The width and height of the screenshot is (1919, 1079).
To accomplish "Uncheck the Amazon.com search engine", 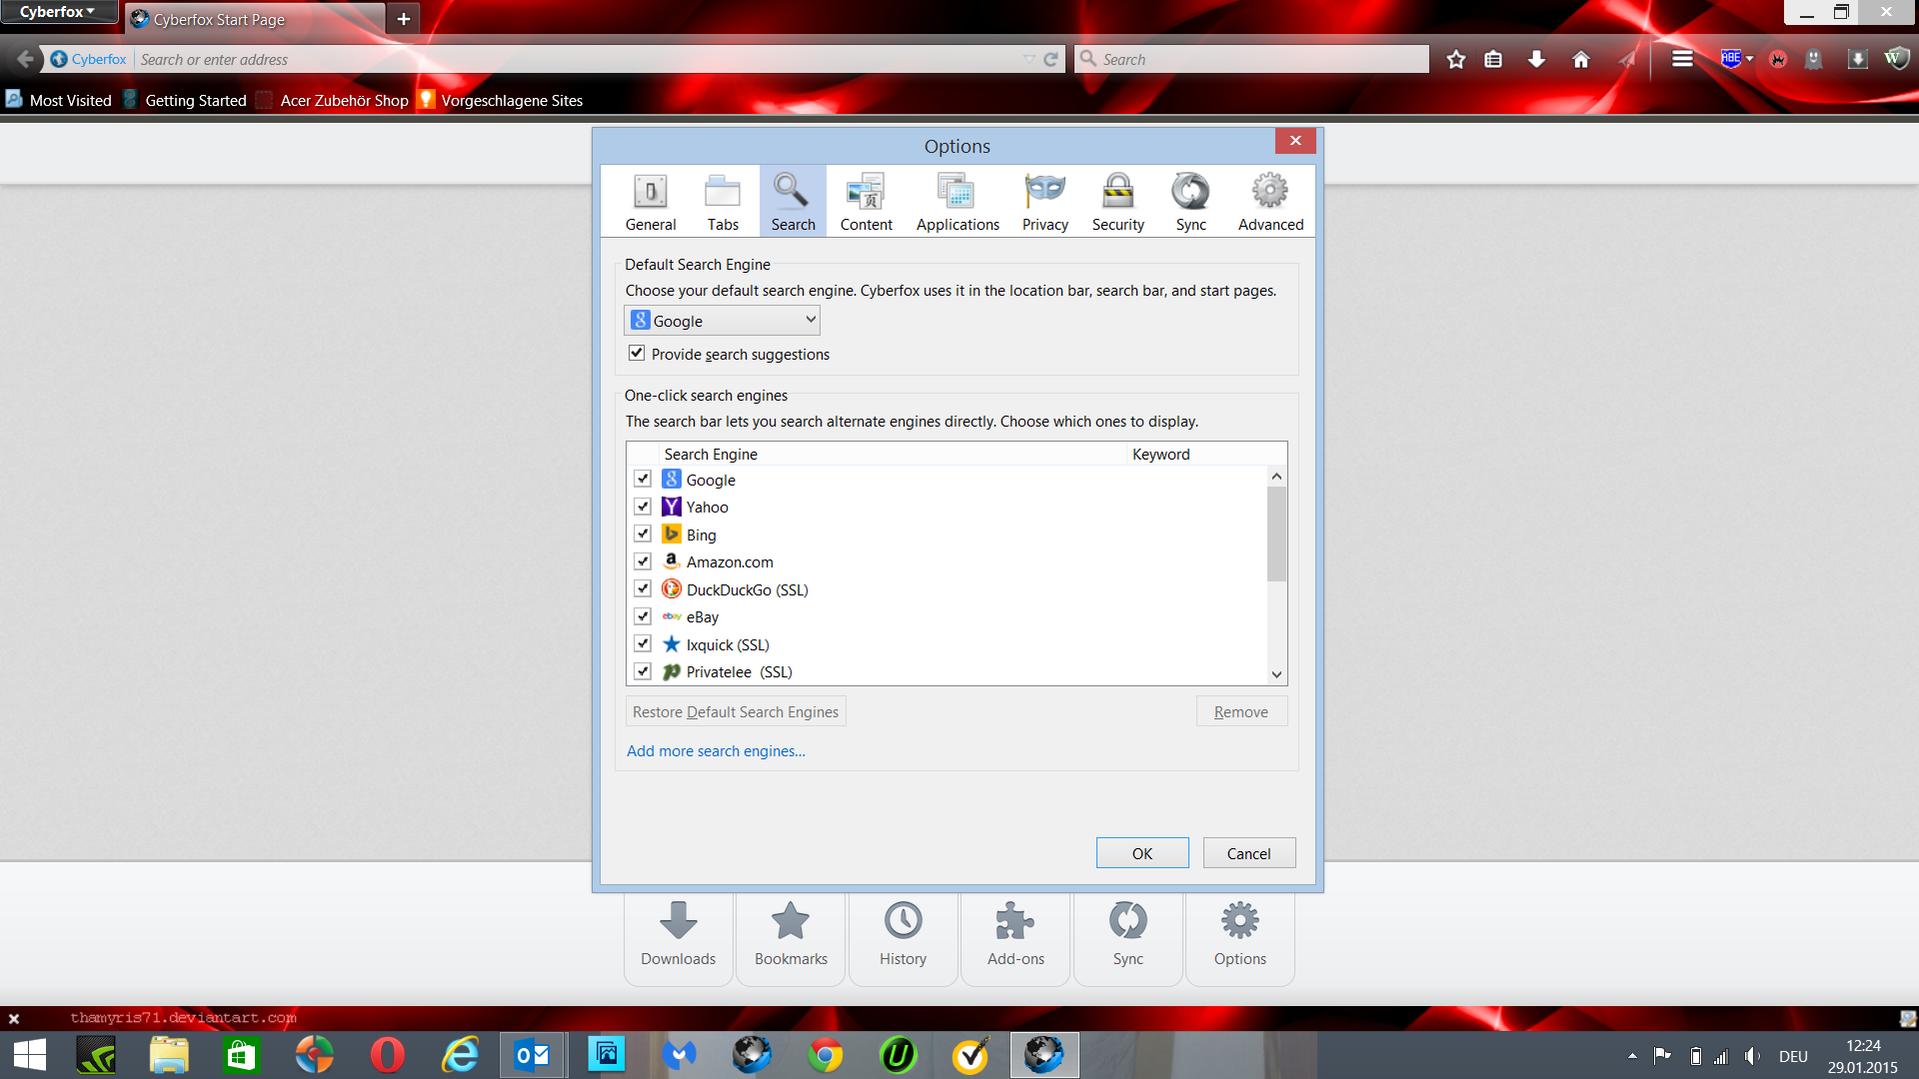I will coord(642,561).
